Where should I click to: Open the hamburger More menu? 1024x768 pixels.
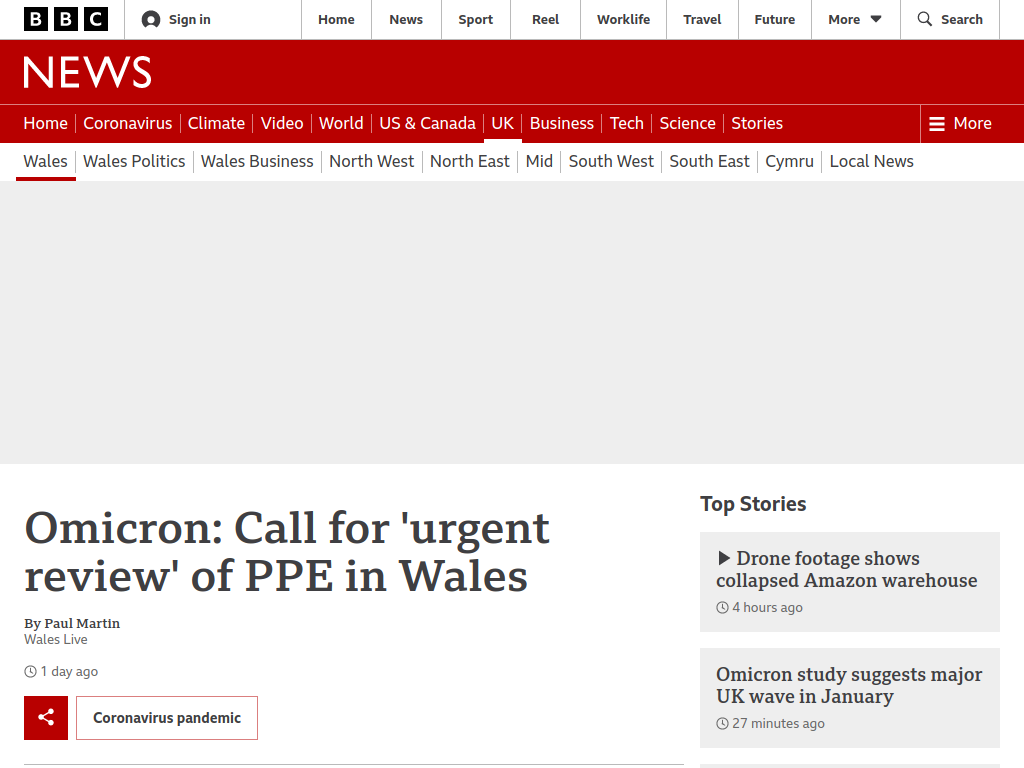click(x=960, y=123)
